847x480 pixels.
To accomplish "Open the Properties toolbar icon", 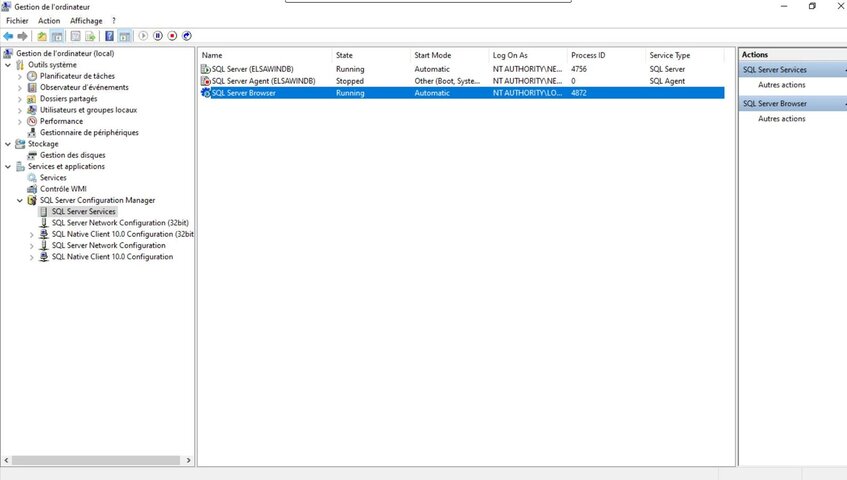I will (76, 36).
